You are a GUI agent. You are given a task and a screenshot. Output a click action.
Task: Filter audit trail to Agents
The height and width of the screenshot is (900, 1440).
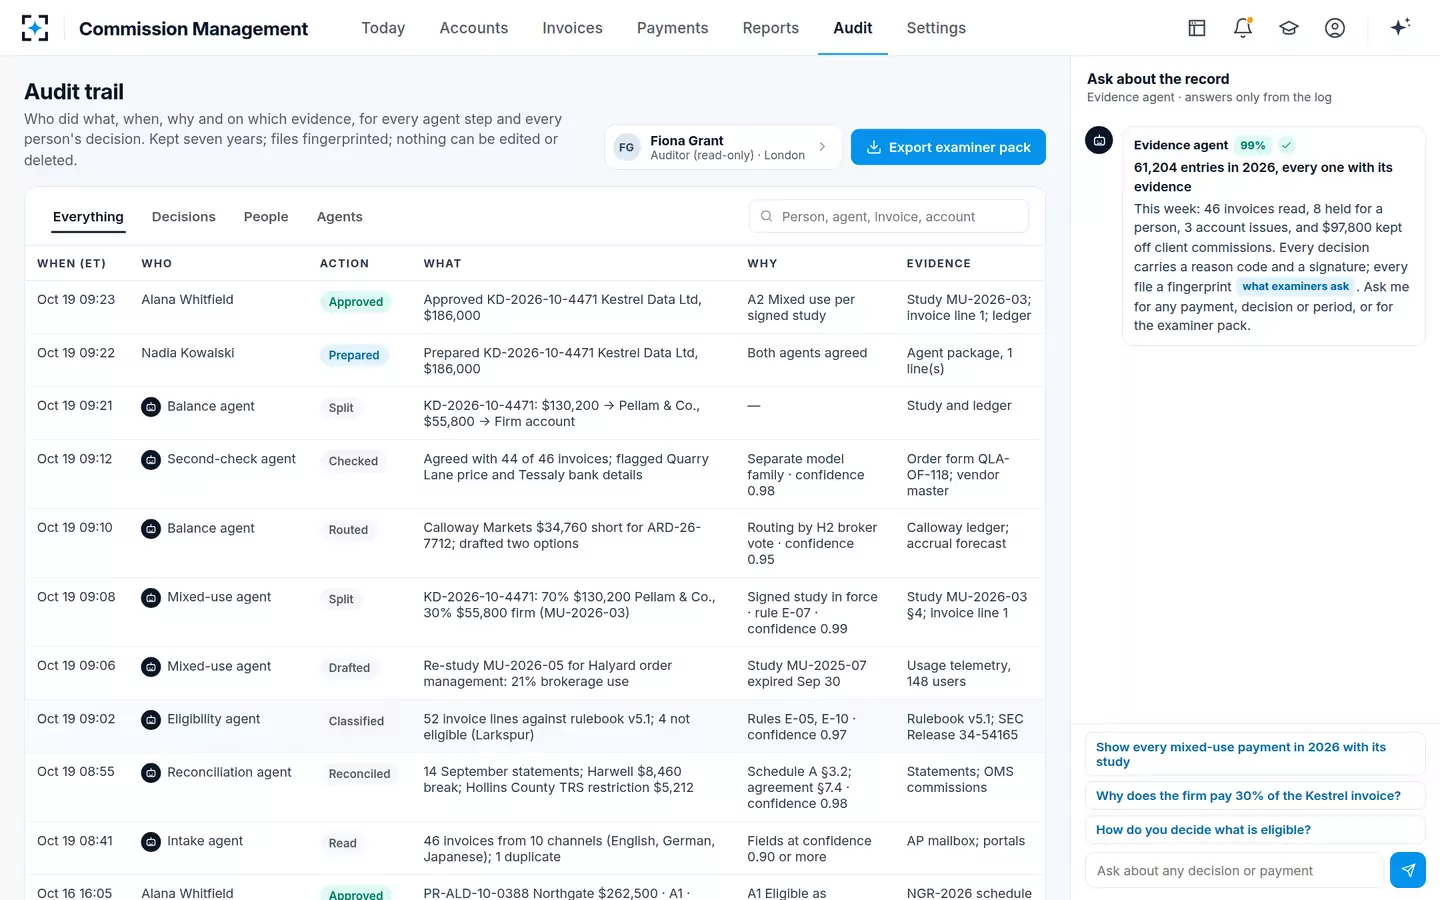click(340, 217)
